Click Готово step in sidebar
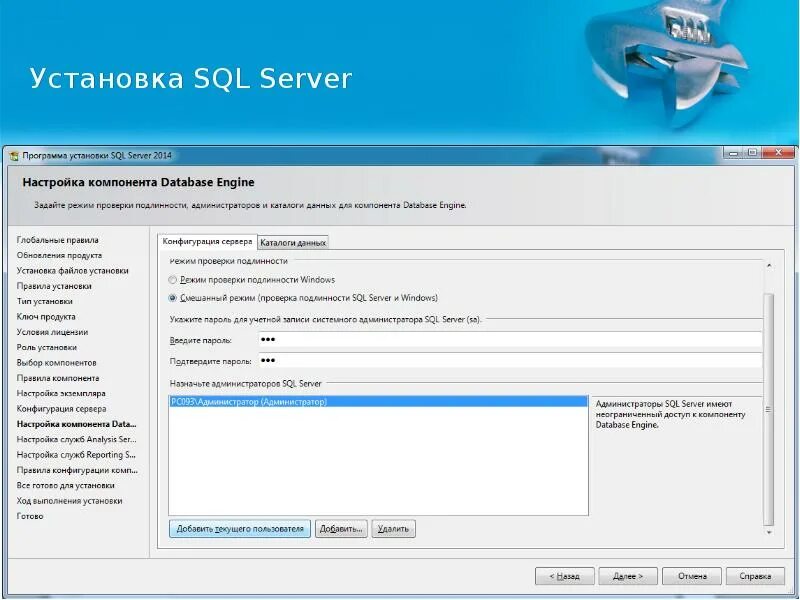This screenshot has width=800, height=600. coord(30,516)
